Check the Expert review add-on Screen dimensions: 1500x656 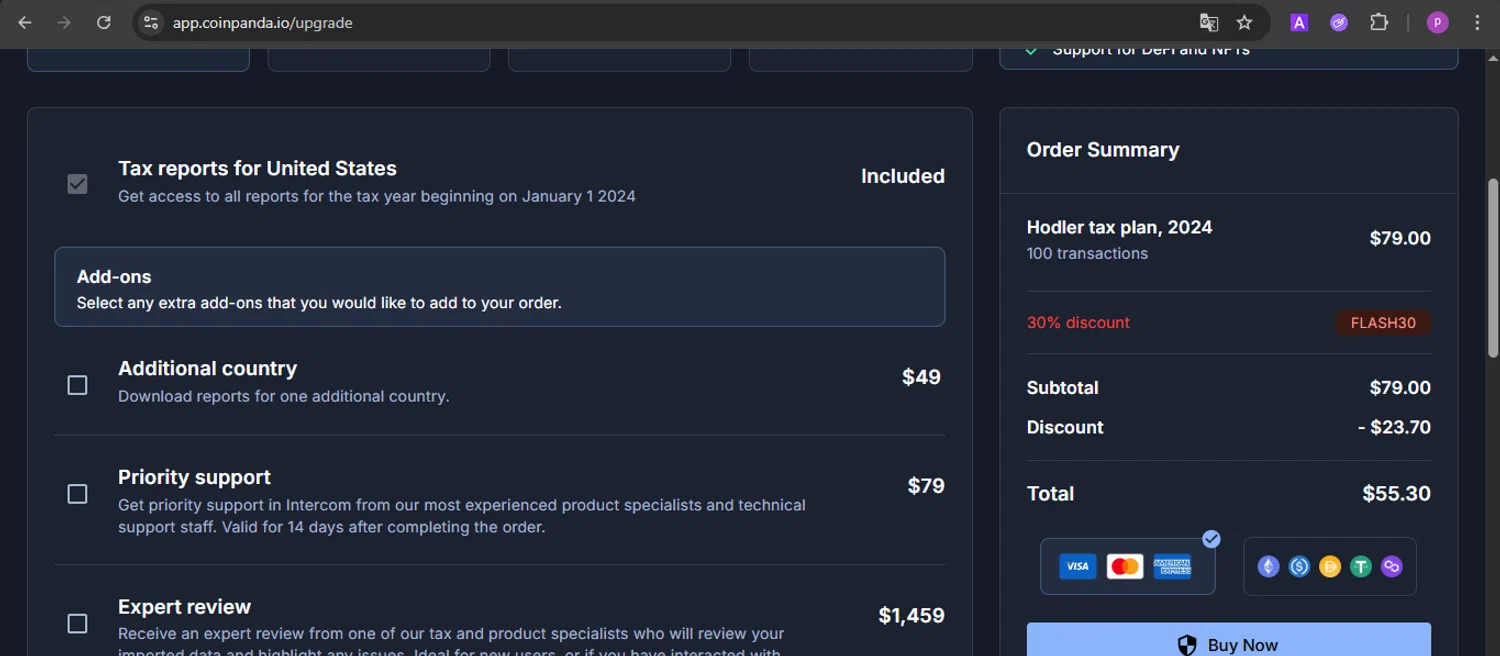click(x=77, y=624)
